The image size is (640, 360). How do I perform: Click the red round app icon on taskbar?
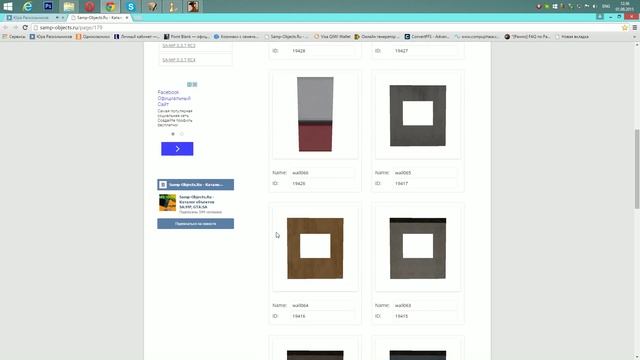[x=90, y=6]
